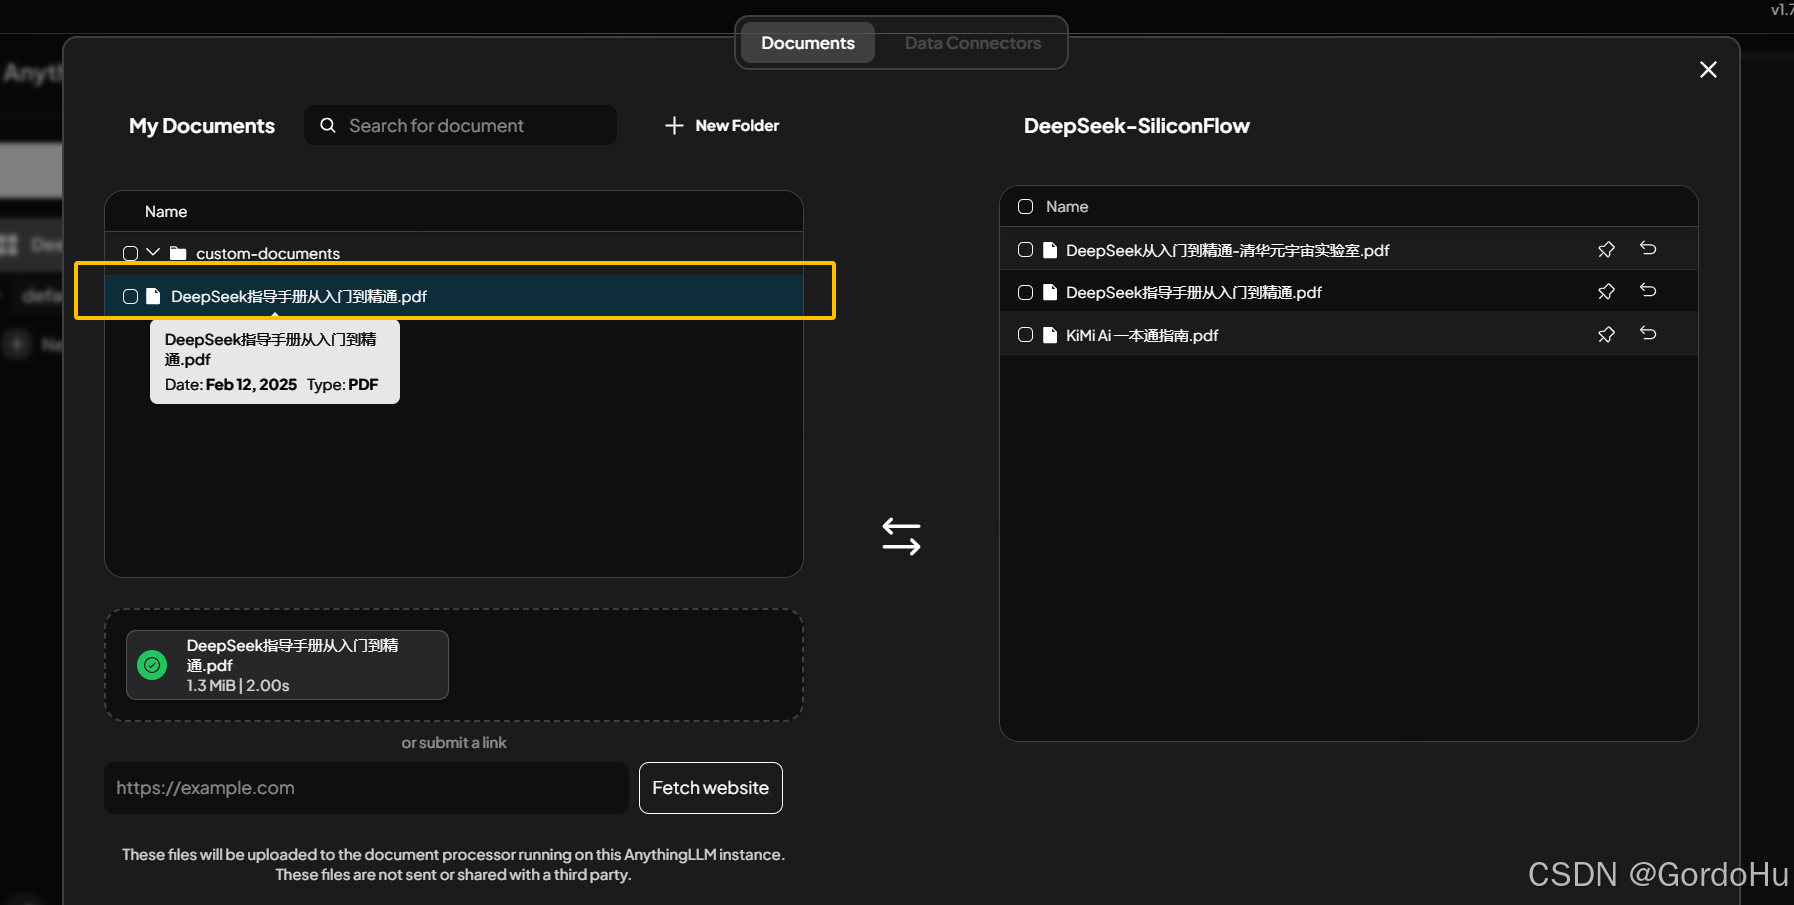Select DeepSeek指导手册从入门到精通.pdf in My Documents
Screen dimensions: 1794x905
(299, 296)
